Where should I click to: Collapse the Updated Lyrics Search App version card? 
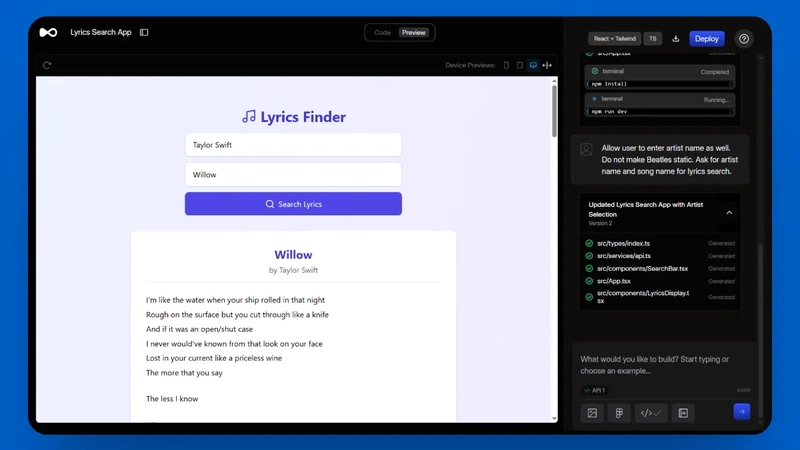[729, 213]
